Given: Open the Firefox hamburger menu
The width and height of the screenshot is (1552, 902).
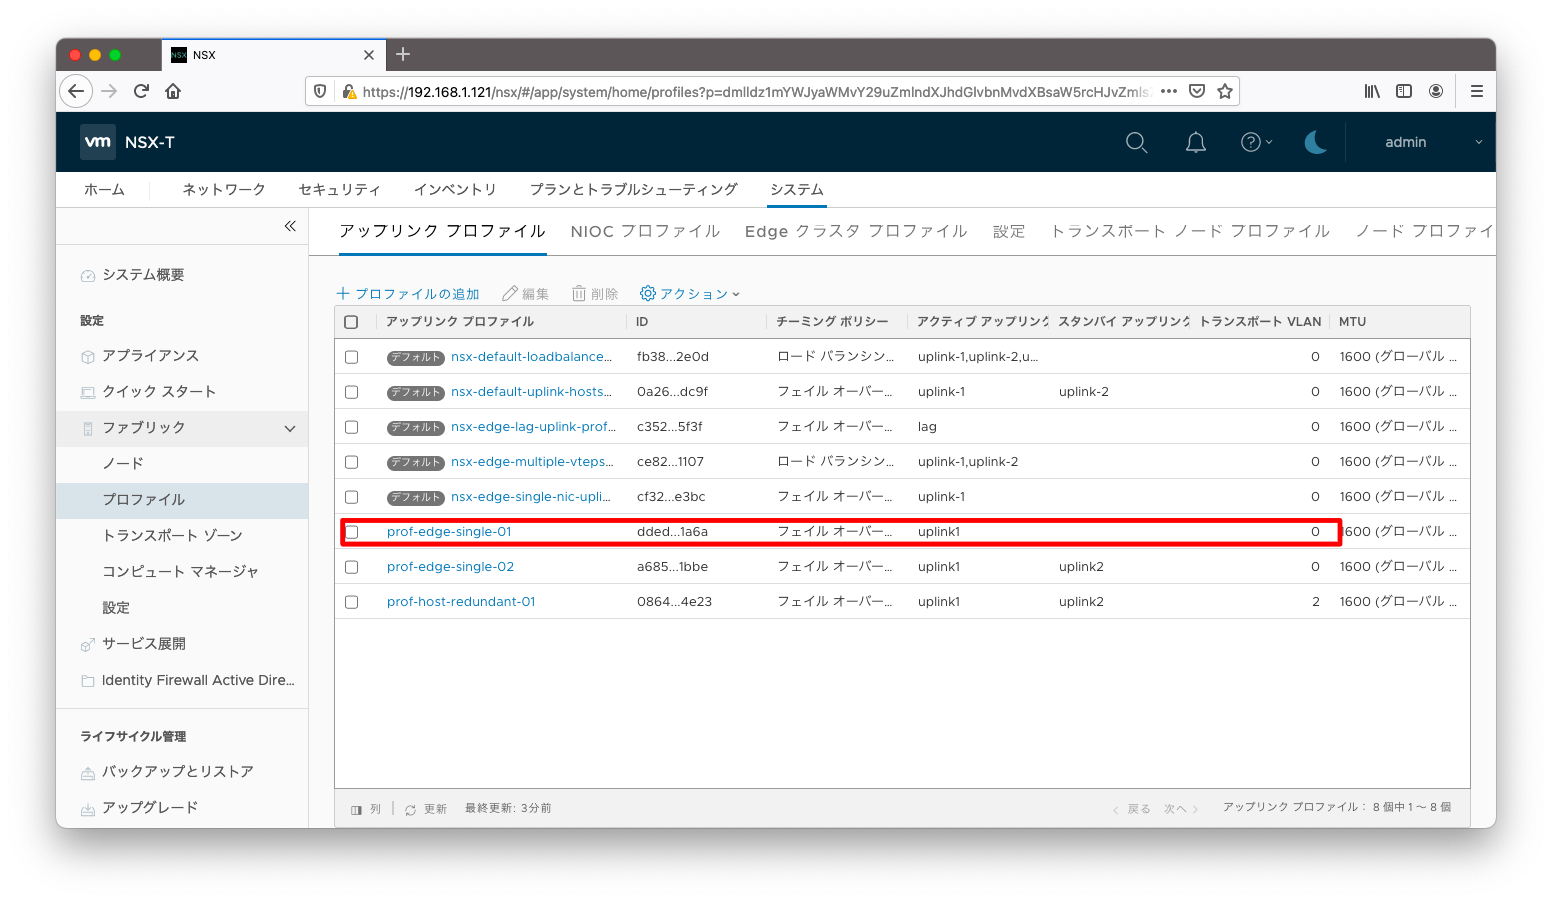Looking at the screenshot, I should click(1476, 91).
